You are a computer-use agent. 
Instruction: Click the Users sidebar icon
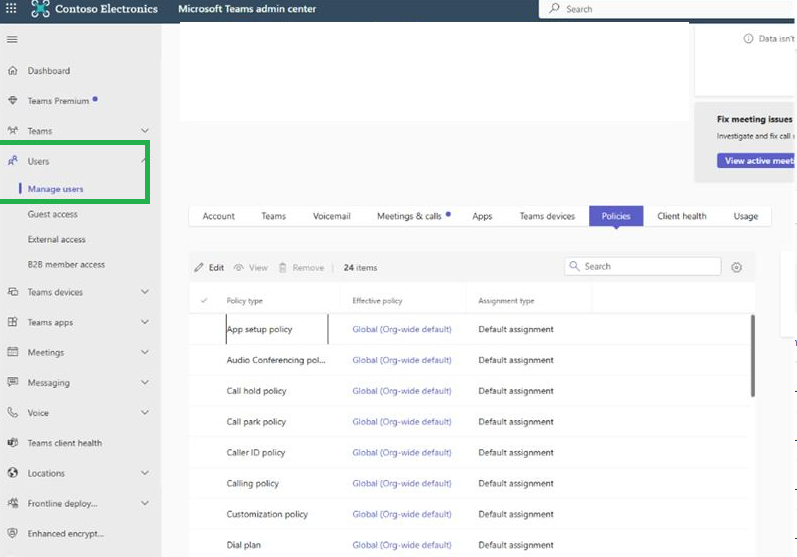point(13,161)
